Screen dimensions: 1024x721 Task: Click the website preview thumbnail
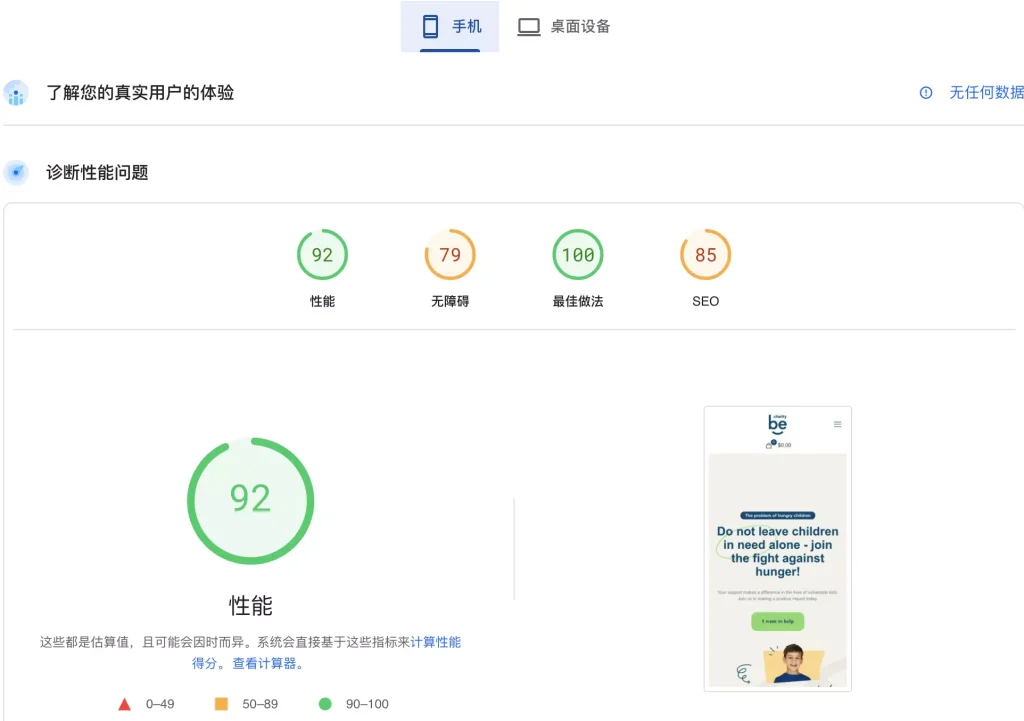[777, 550]
